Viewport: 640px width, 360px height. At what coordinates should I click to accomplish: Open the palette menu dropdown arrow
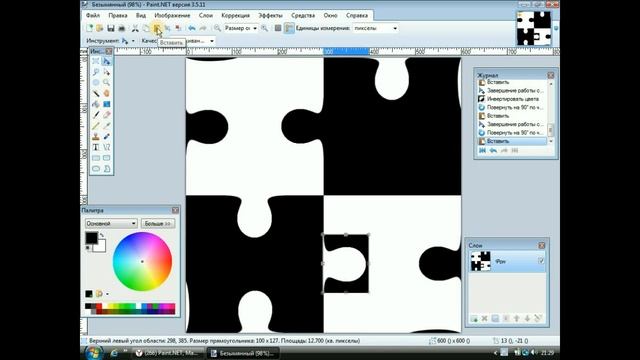click(107, 294)
